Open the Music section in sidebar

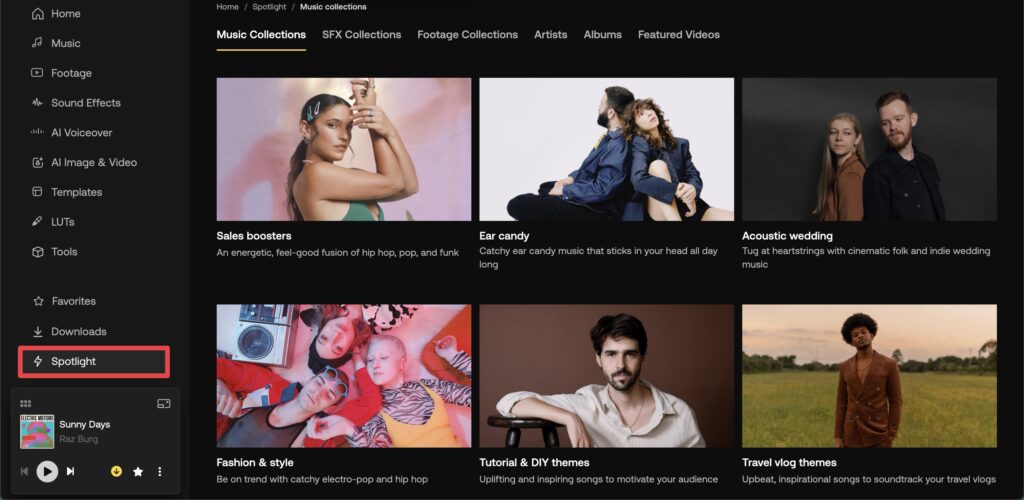[56, 43]
